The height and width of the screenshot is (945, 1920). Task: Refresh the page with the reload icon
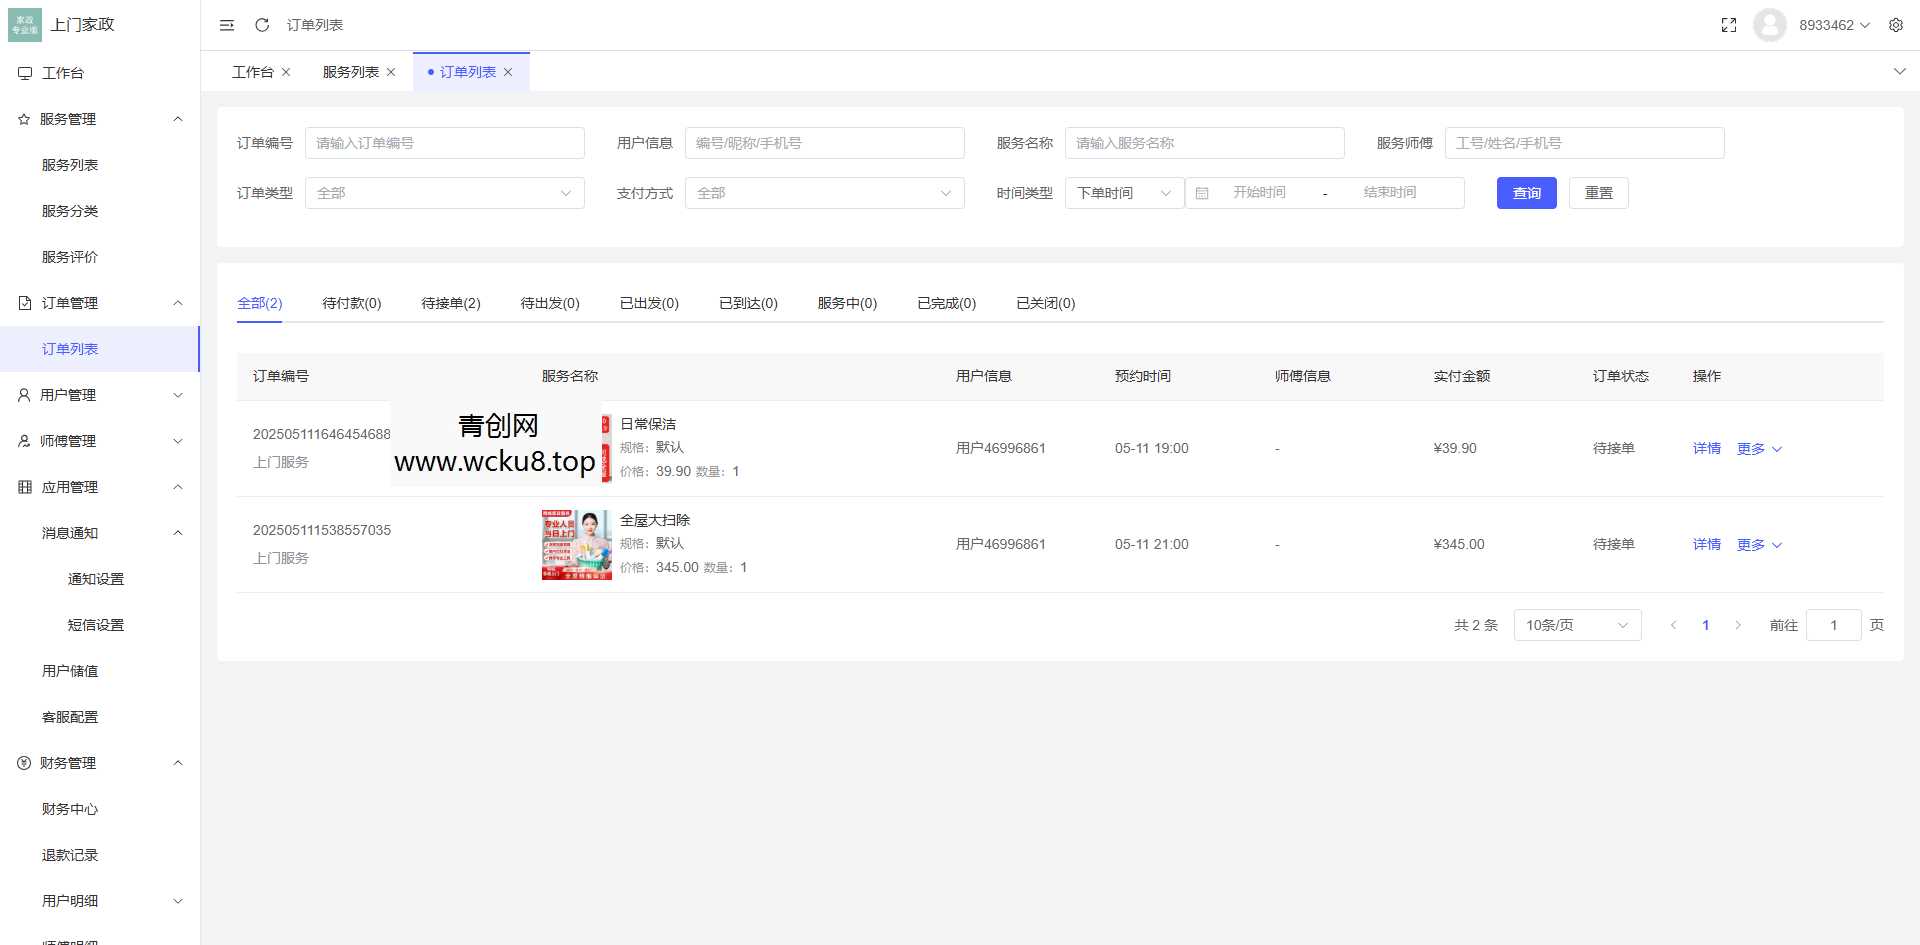262,25
